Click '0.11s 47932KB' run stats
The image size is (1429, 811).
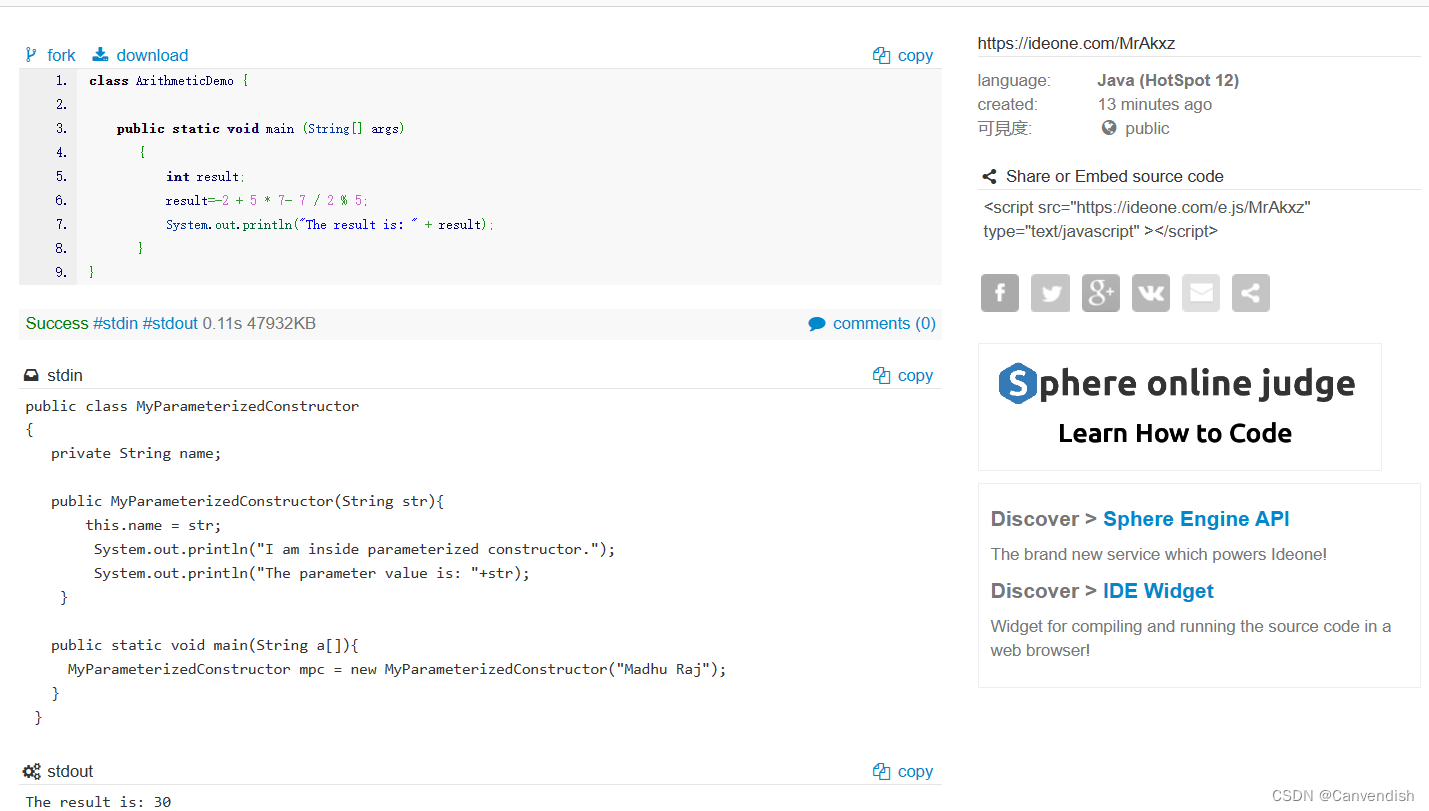[x=259, y=324]
